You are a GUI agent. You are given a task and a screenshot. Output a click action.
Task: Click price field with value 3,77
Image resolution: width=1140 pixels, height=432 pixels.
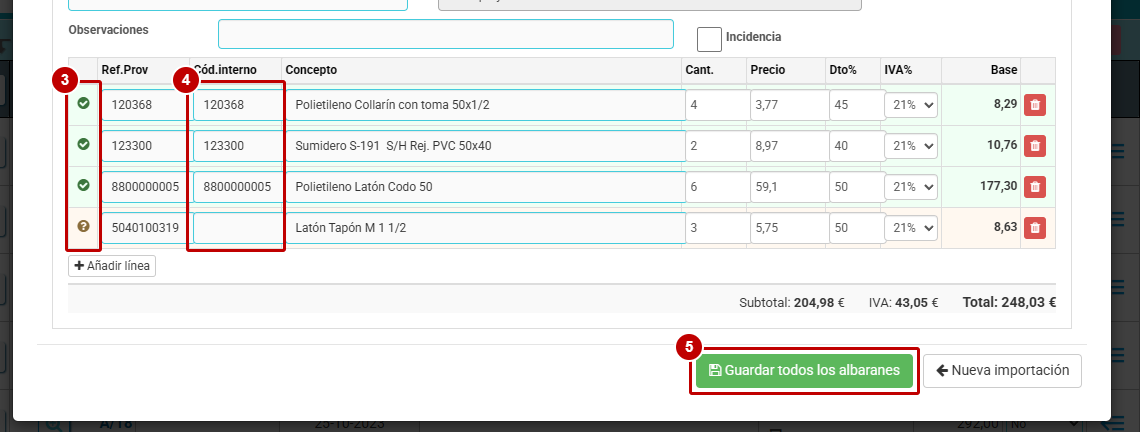point(789,105)
